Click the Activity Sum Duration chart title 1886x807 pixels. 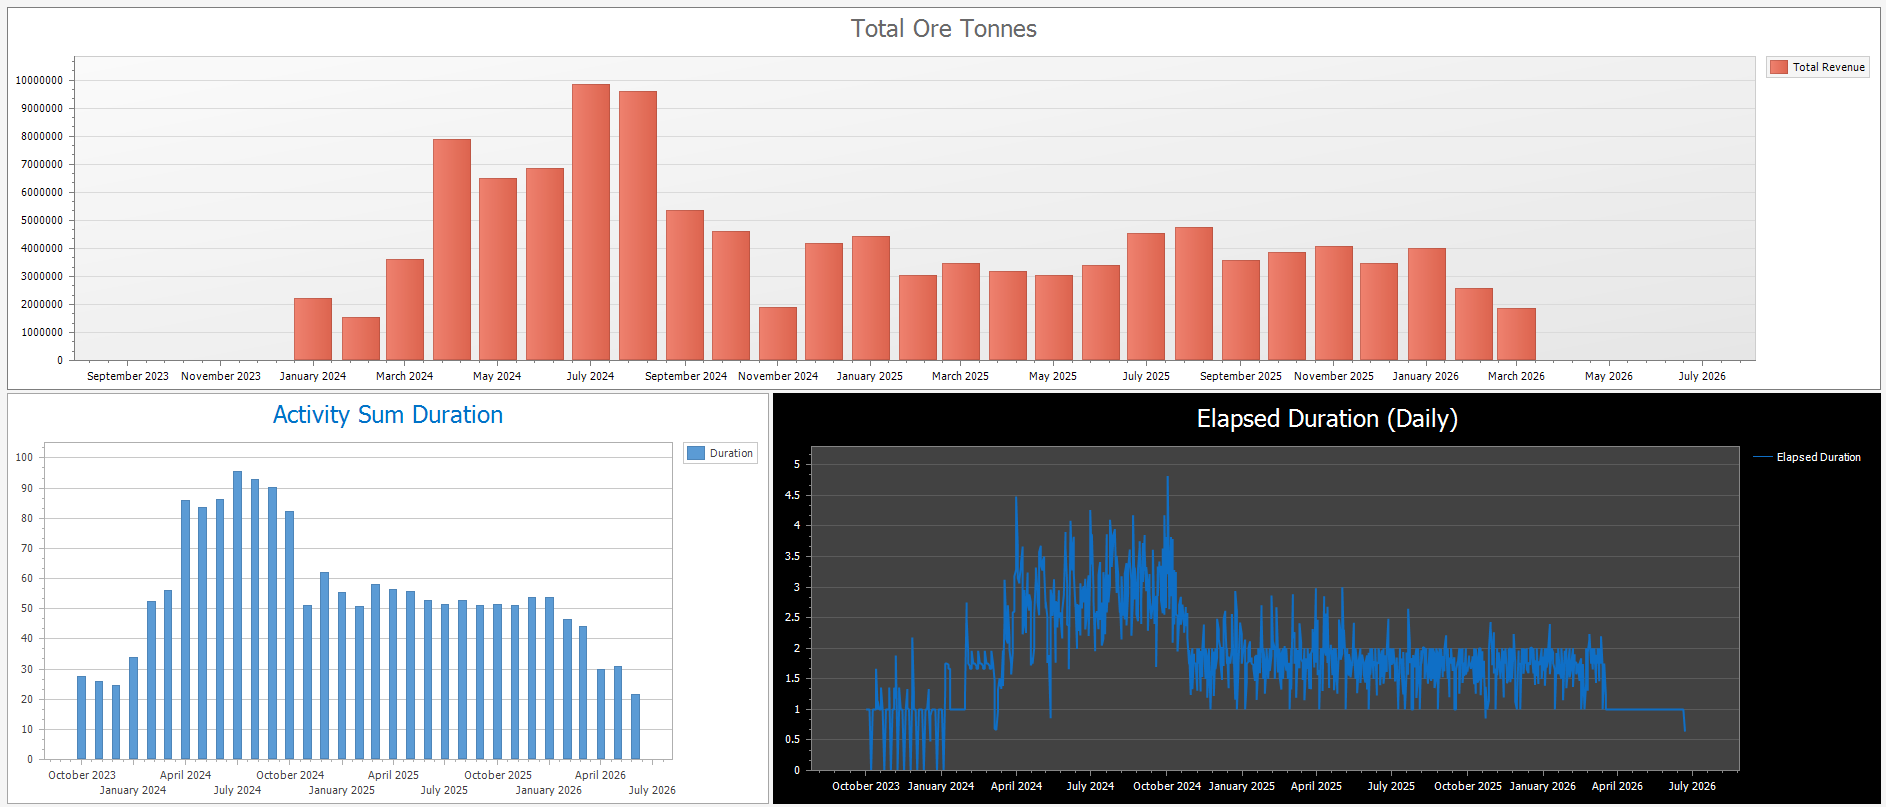tap(388, 415)
